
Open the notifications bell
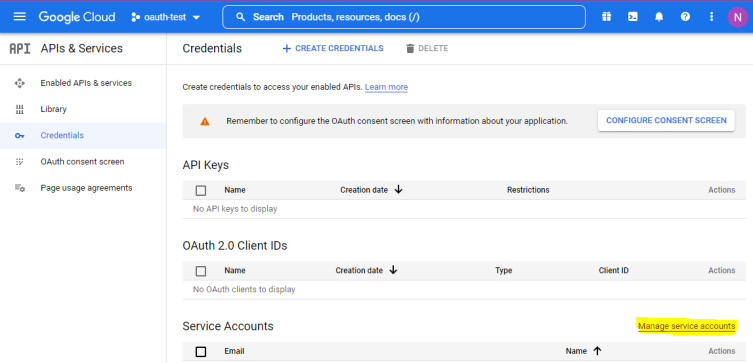tap(659, 17)
